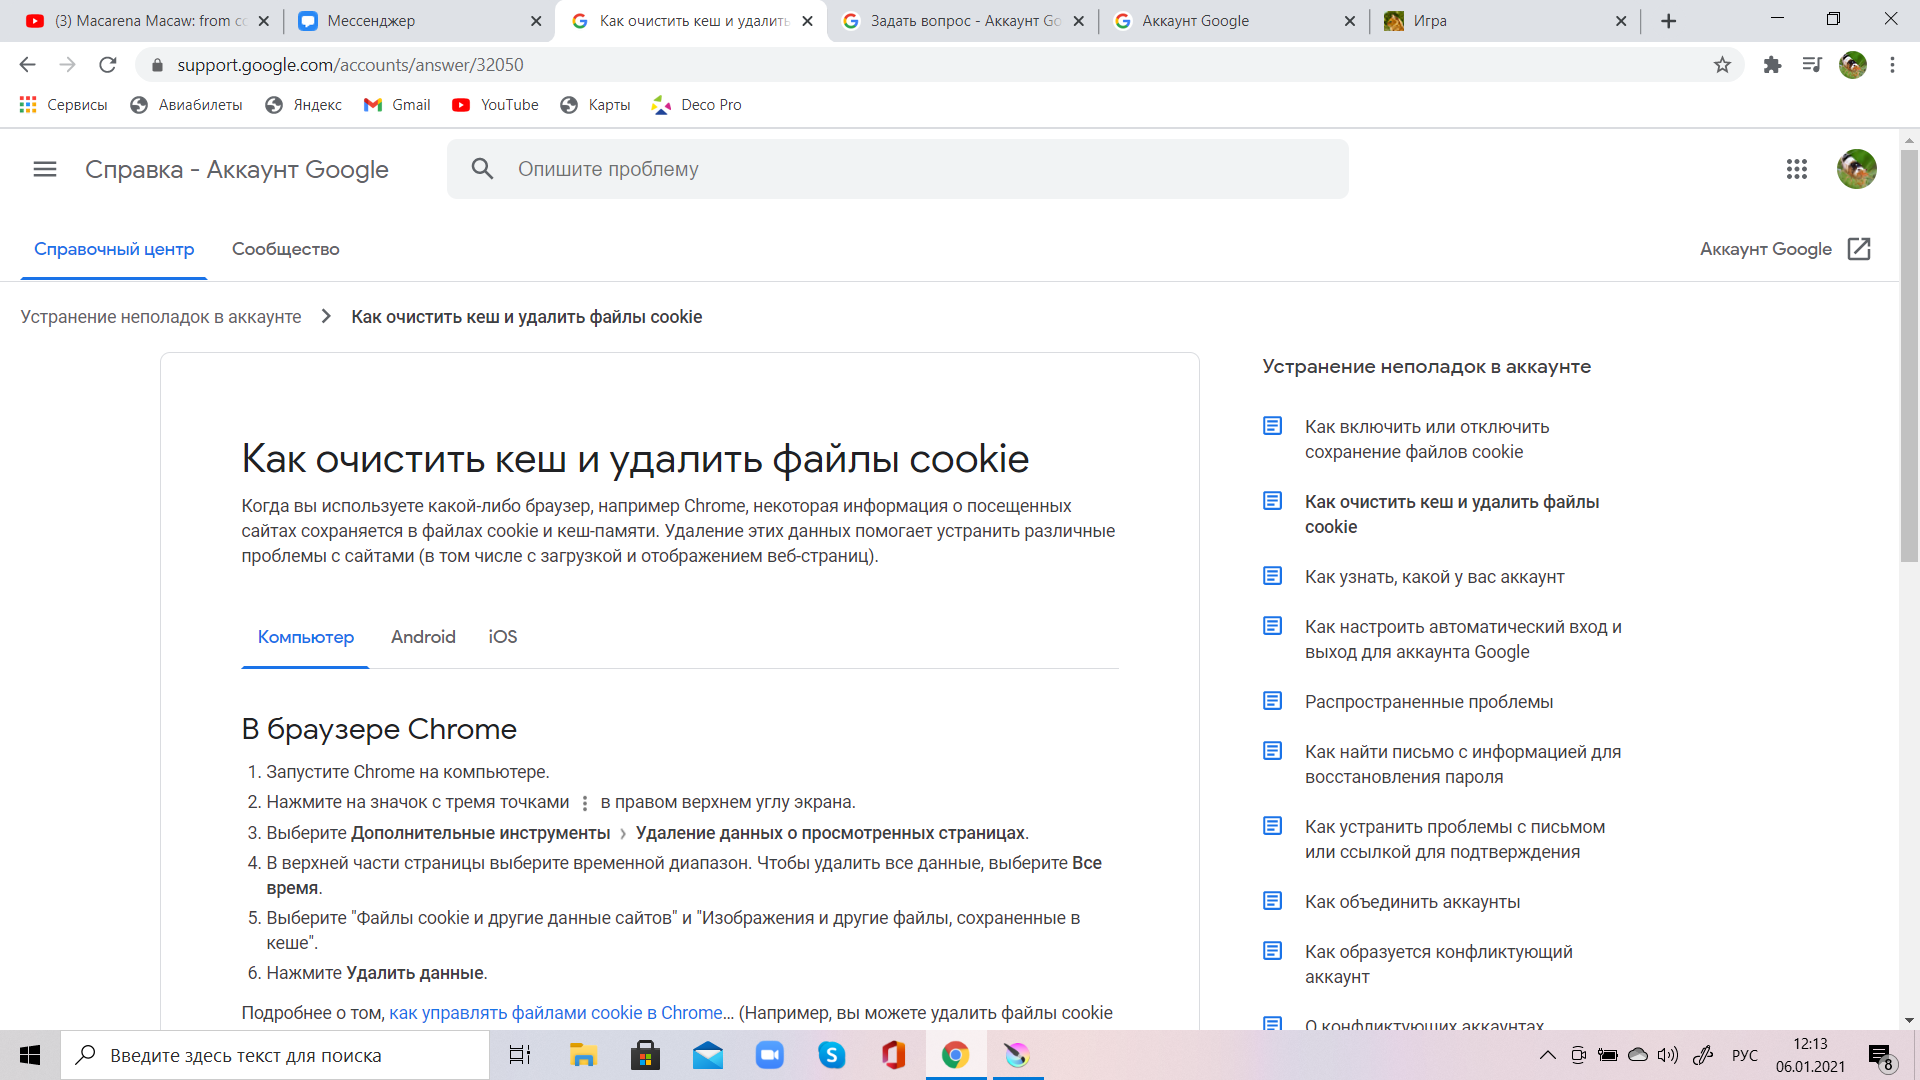Screen dimensions: 1920x1080
Task: Reload the current page
Action: point(108,65)
